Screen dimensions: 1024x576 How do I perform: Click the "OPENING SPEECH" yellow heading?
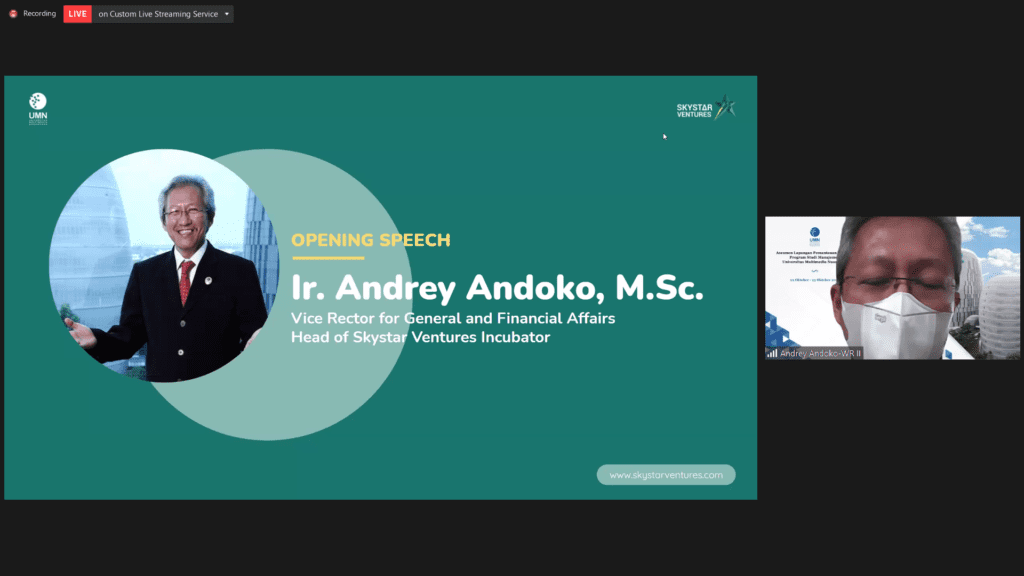(x=371, y=240)
